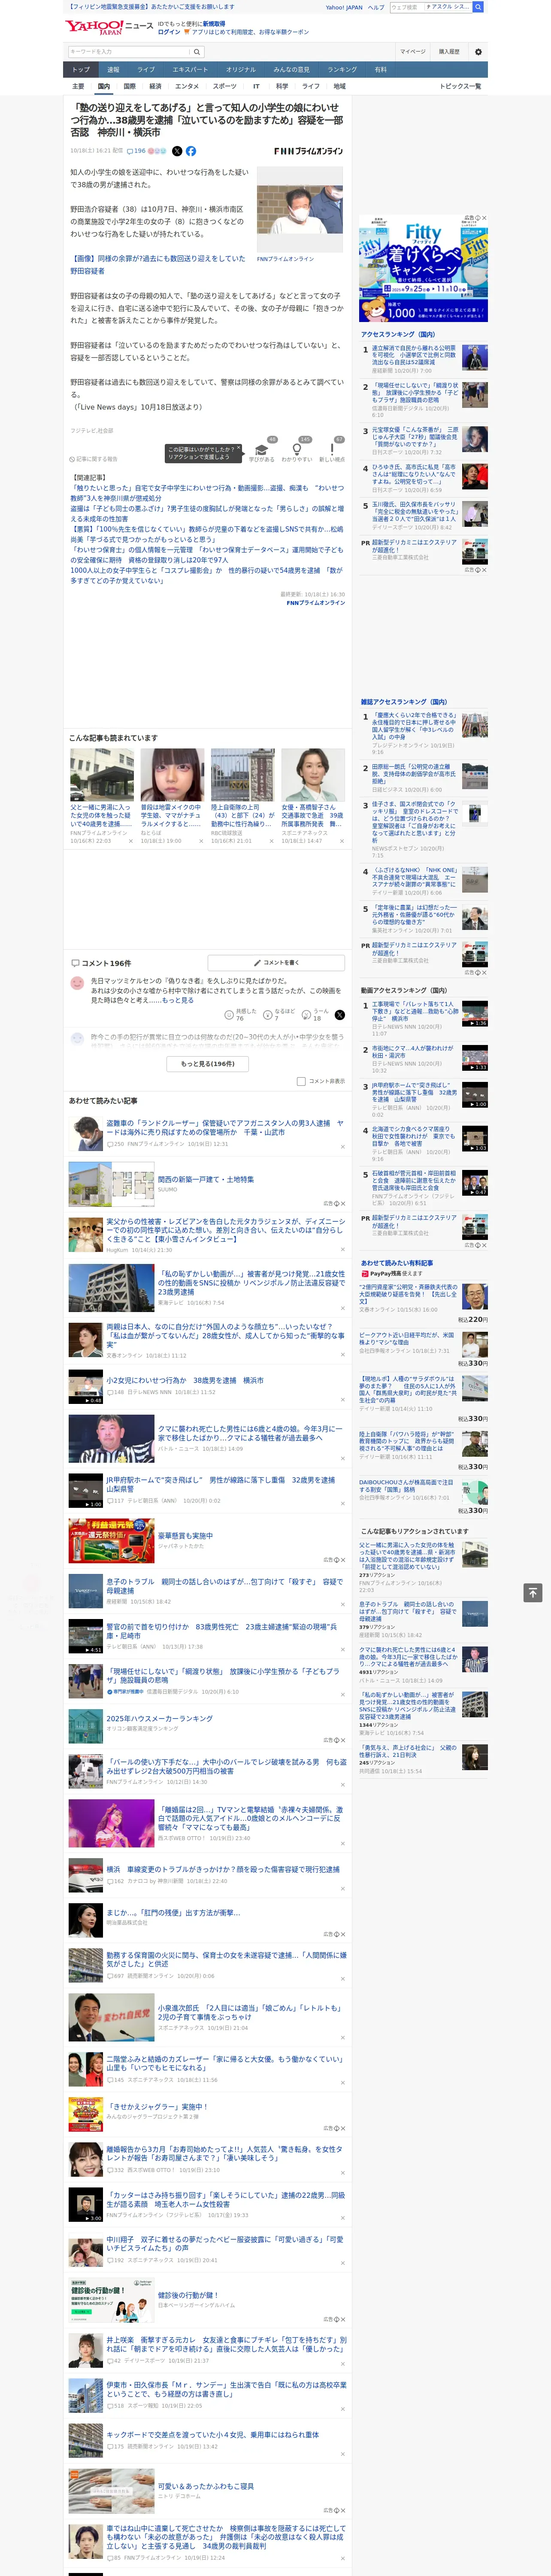Select the ランキング tab
This screenshot has width=551, height=2576.
tap(342, 69)
